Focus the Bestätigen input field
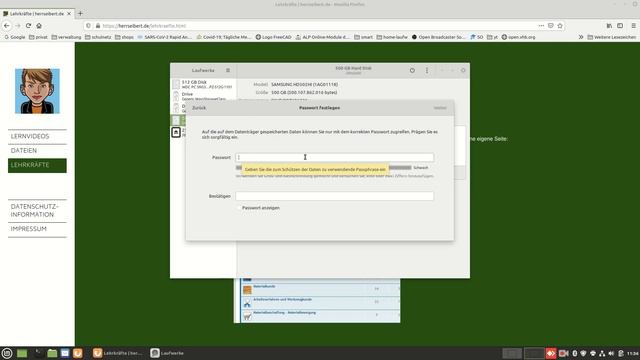Image resolution: width=640 pixels, height=360 pixels. point(334,196)
